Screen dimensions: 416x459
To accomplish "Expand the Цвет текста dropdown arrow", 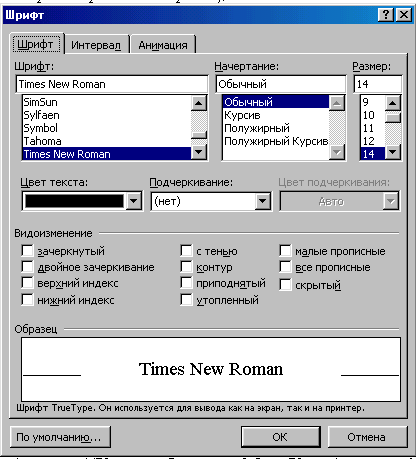I will pos(134,201).
